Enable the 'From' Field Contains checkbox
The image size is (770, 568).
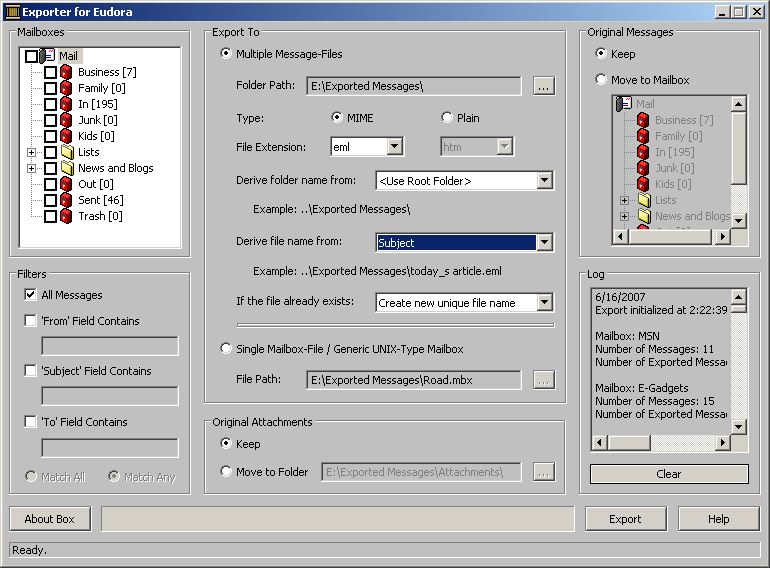point(31,321)
